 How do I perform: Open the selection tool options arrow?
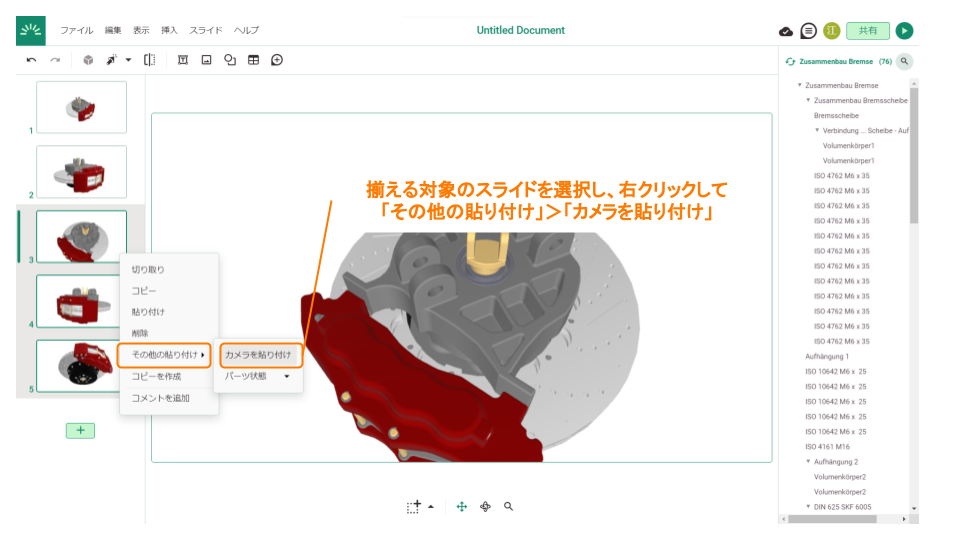[431, 507]
